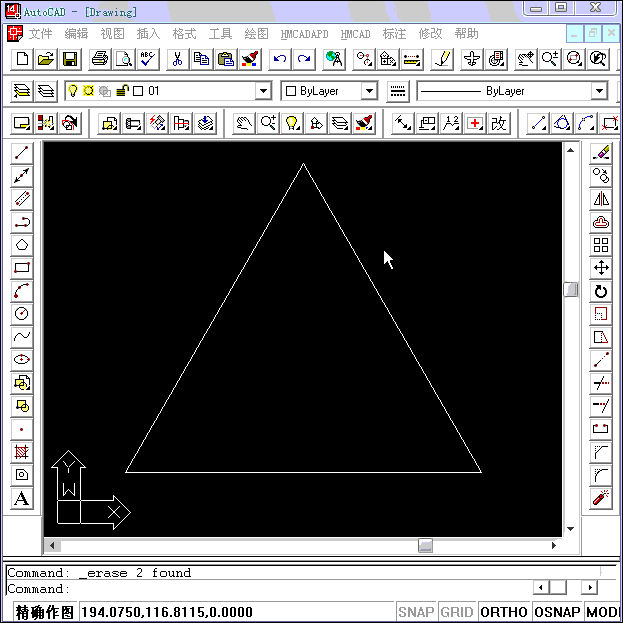Image resolution: width=623 pixels, height=623 pixels.
Task: Click the Redo arrow icon
Action: 304,60
